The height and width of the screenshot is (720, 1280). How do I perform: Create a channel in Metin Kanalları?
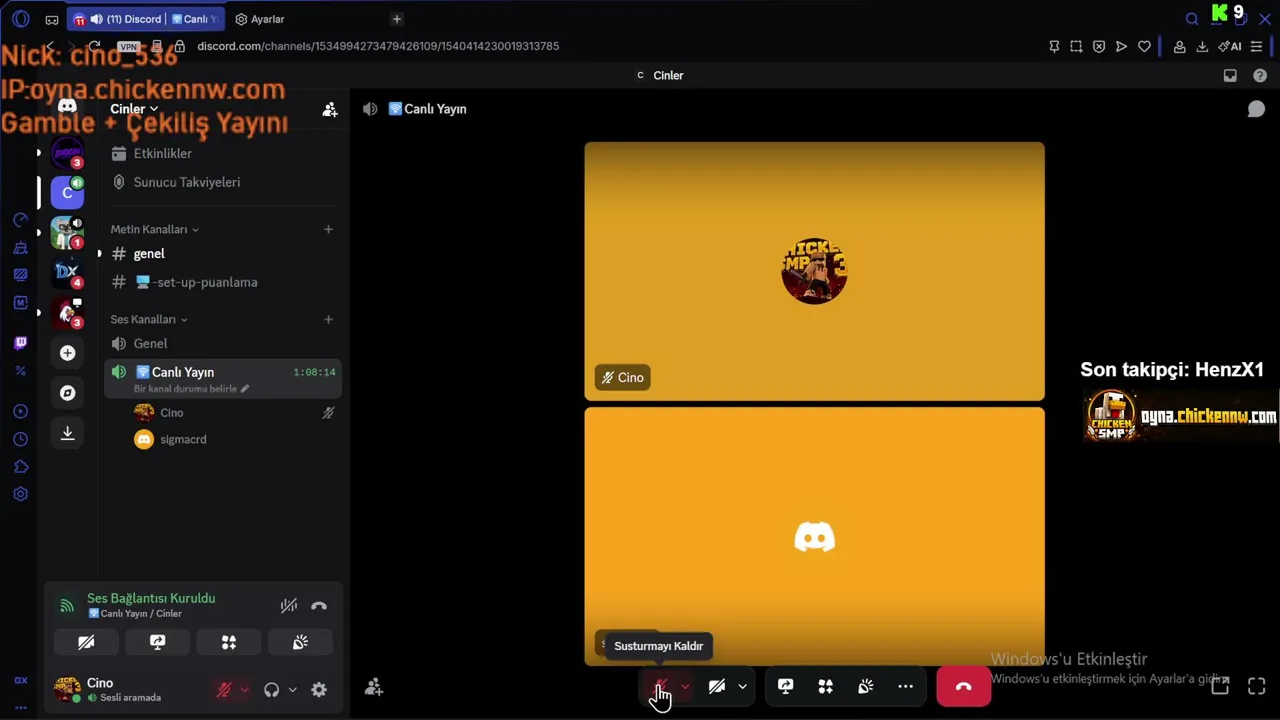coord(328,229)
